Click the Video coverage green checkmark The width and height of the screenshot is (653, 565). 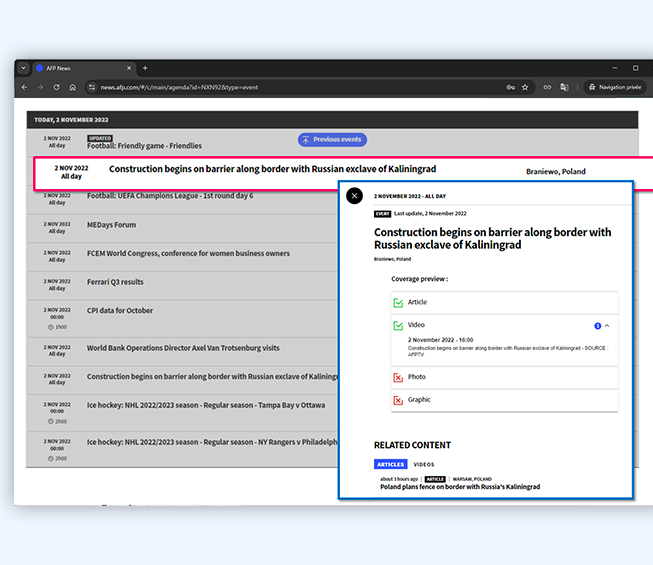(x=397, y=325)
